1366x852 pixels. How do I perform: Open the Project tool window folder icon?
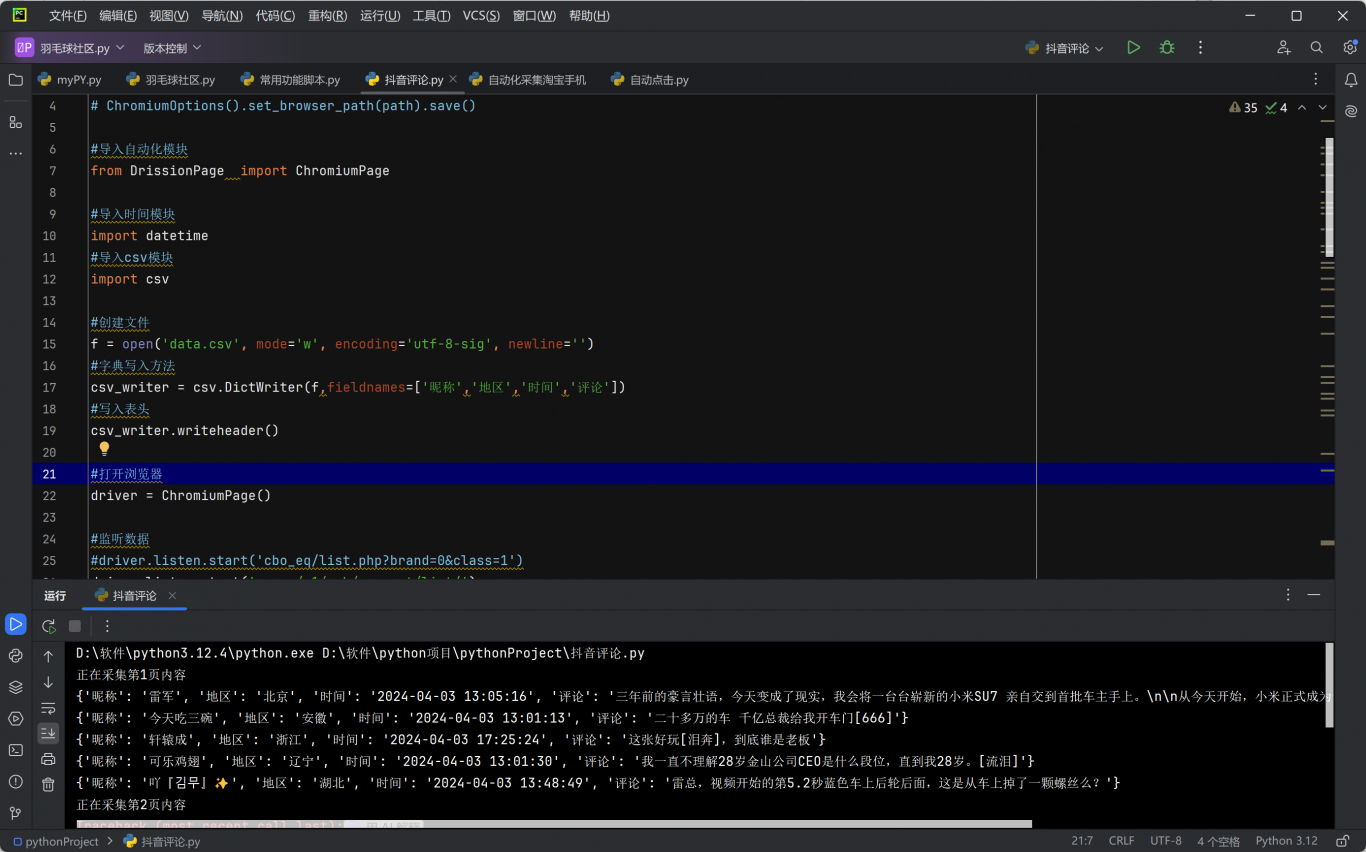click(15, 80)
